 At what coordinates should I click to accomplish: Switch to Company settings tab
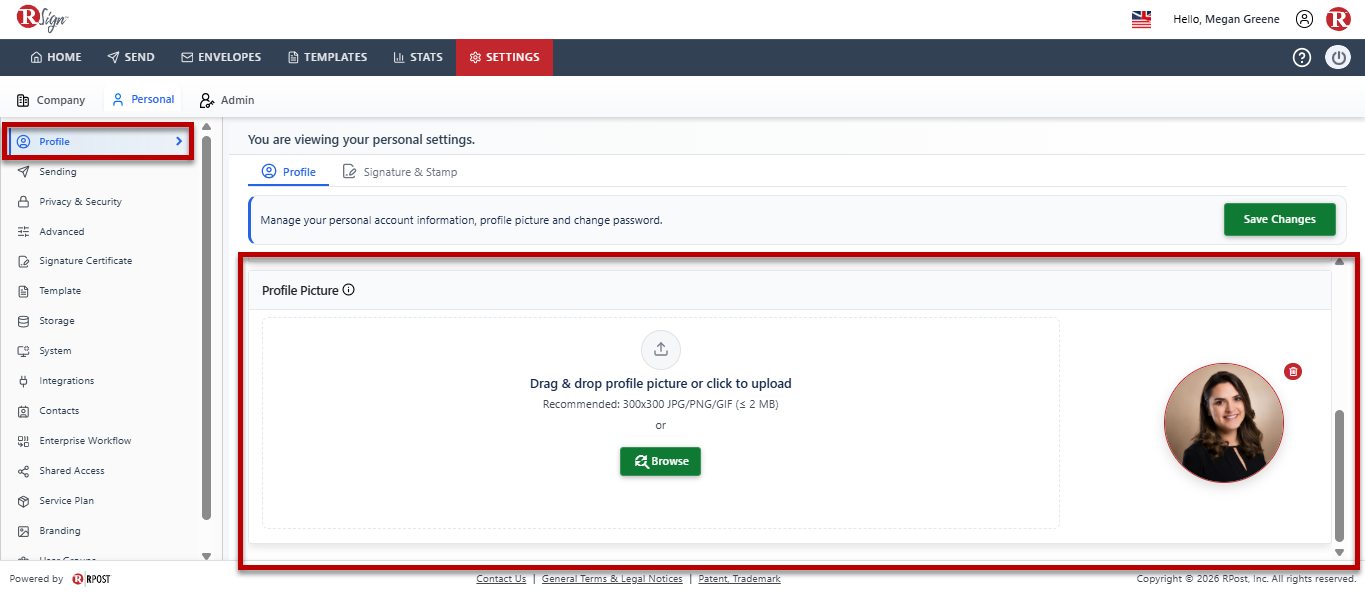[x=51, y=100]
